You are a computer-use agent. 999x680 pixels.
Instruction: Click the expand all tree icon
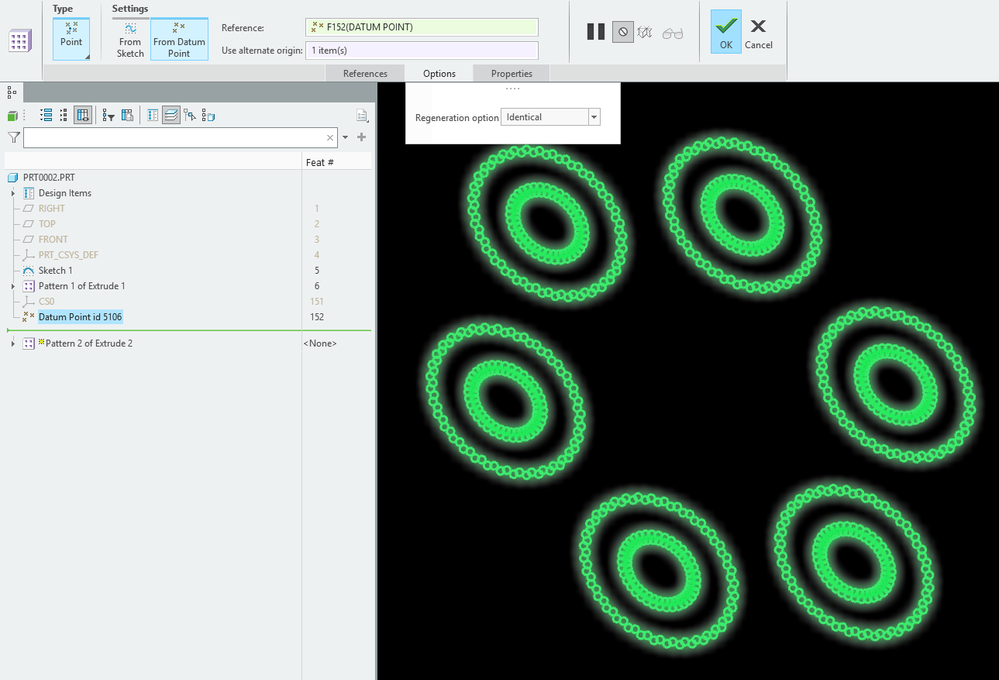(45, 115)
